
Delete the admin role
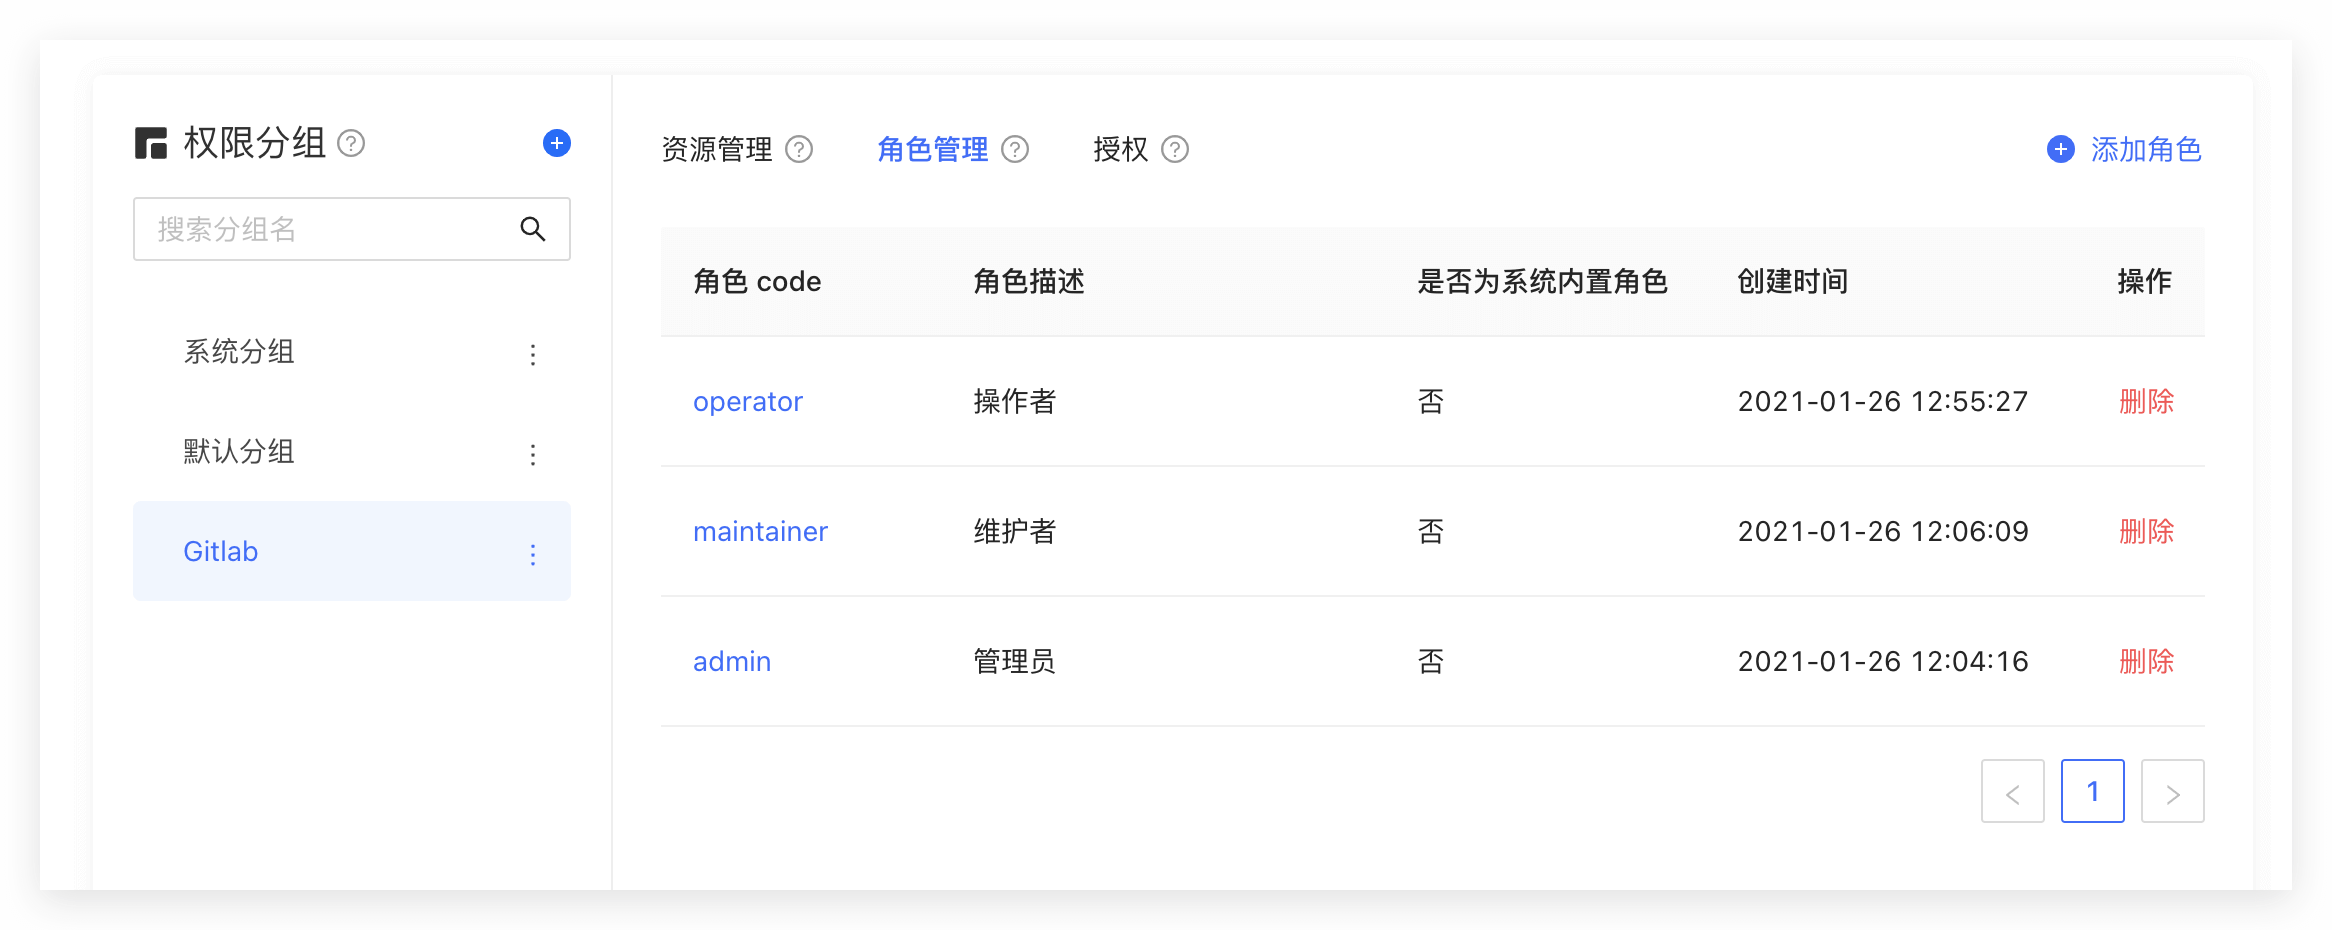pyautogui.click(x=2146, y=662)
